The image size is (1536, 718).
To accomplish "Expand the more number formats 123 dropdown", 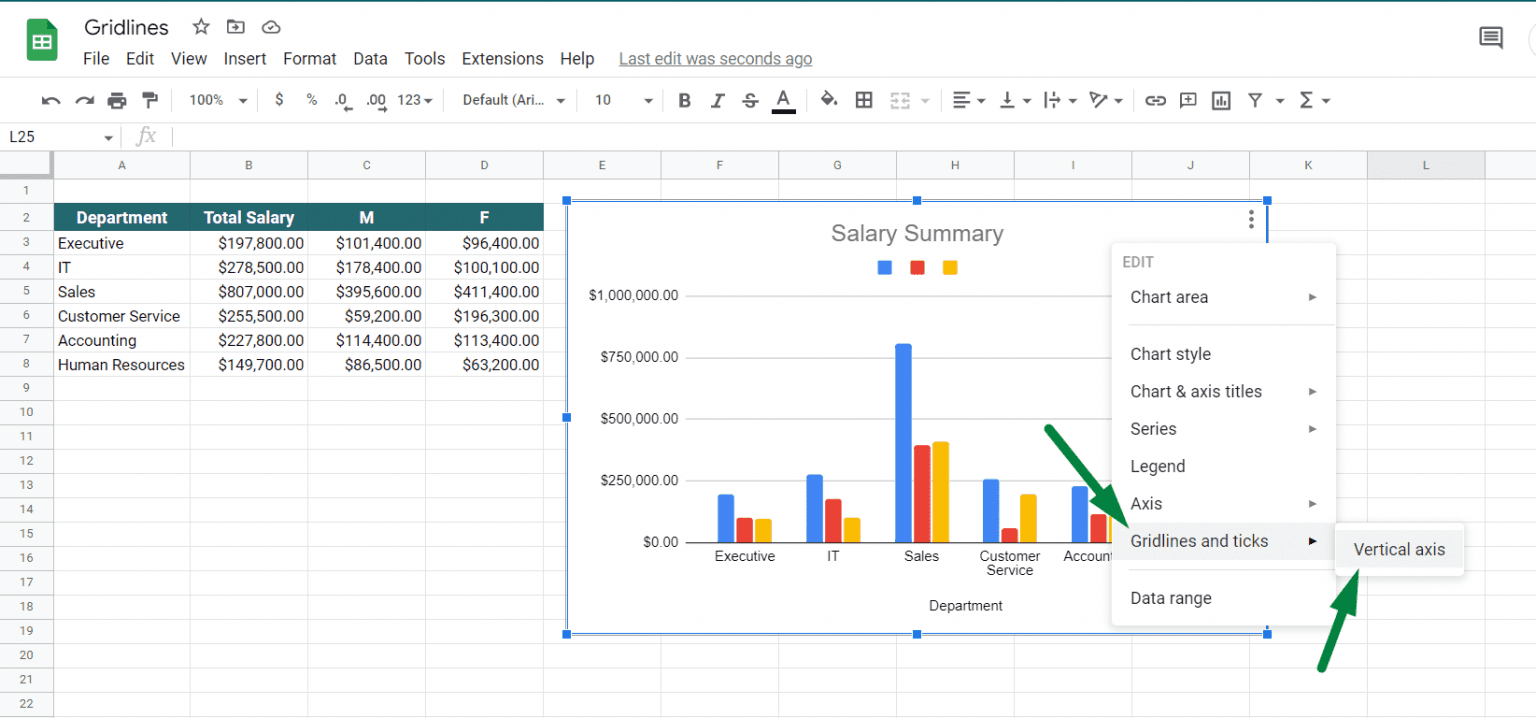I will tap(413, 100).
